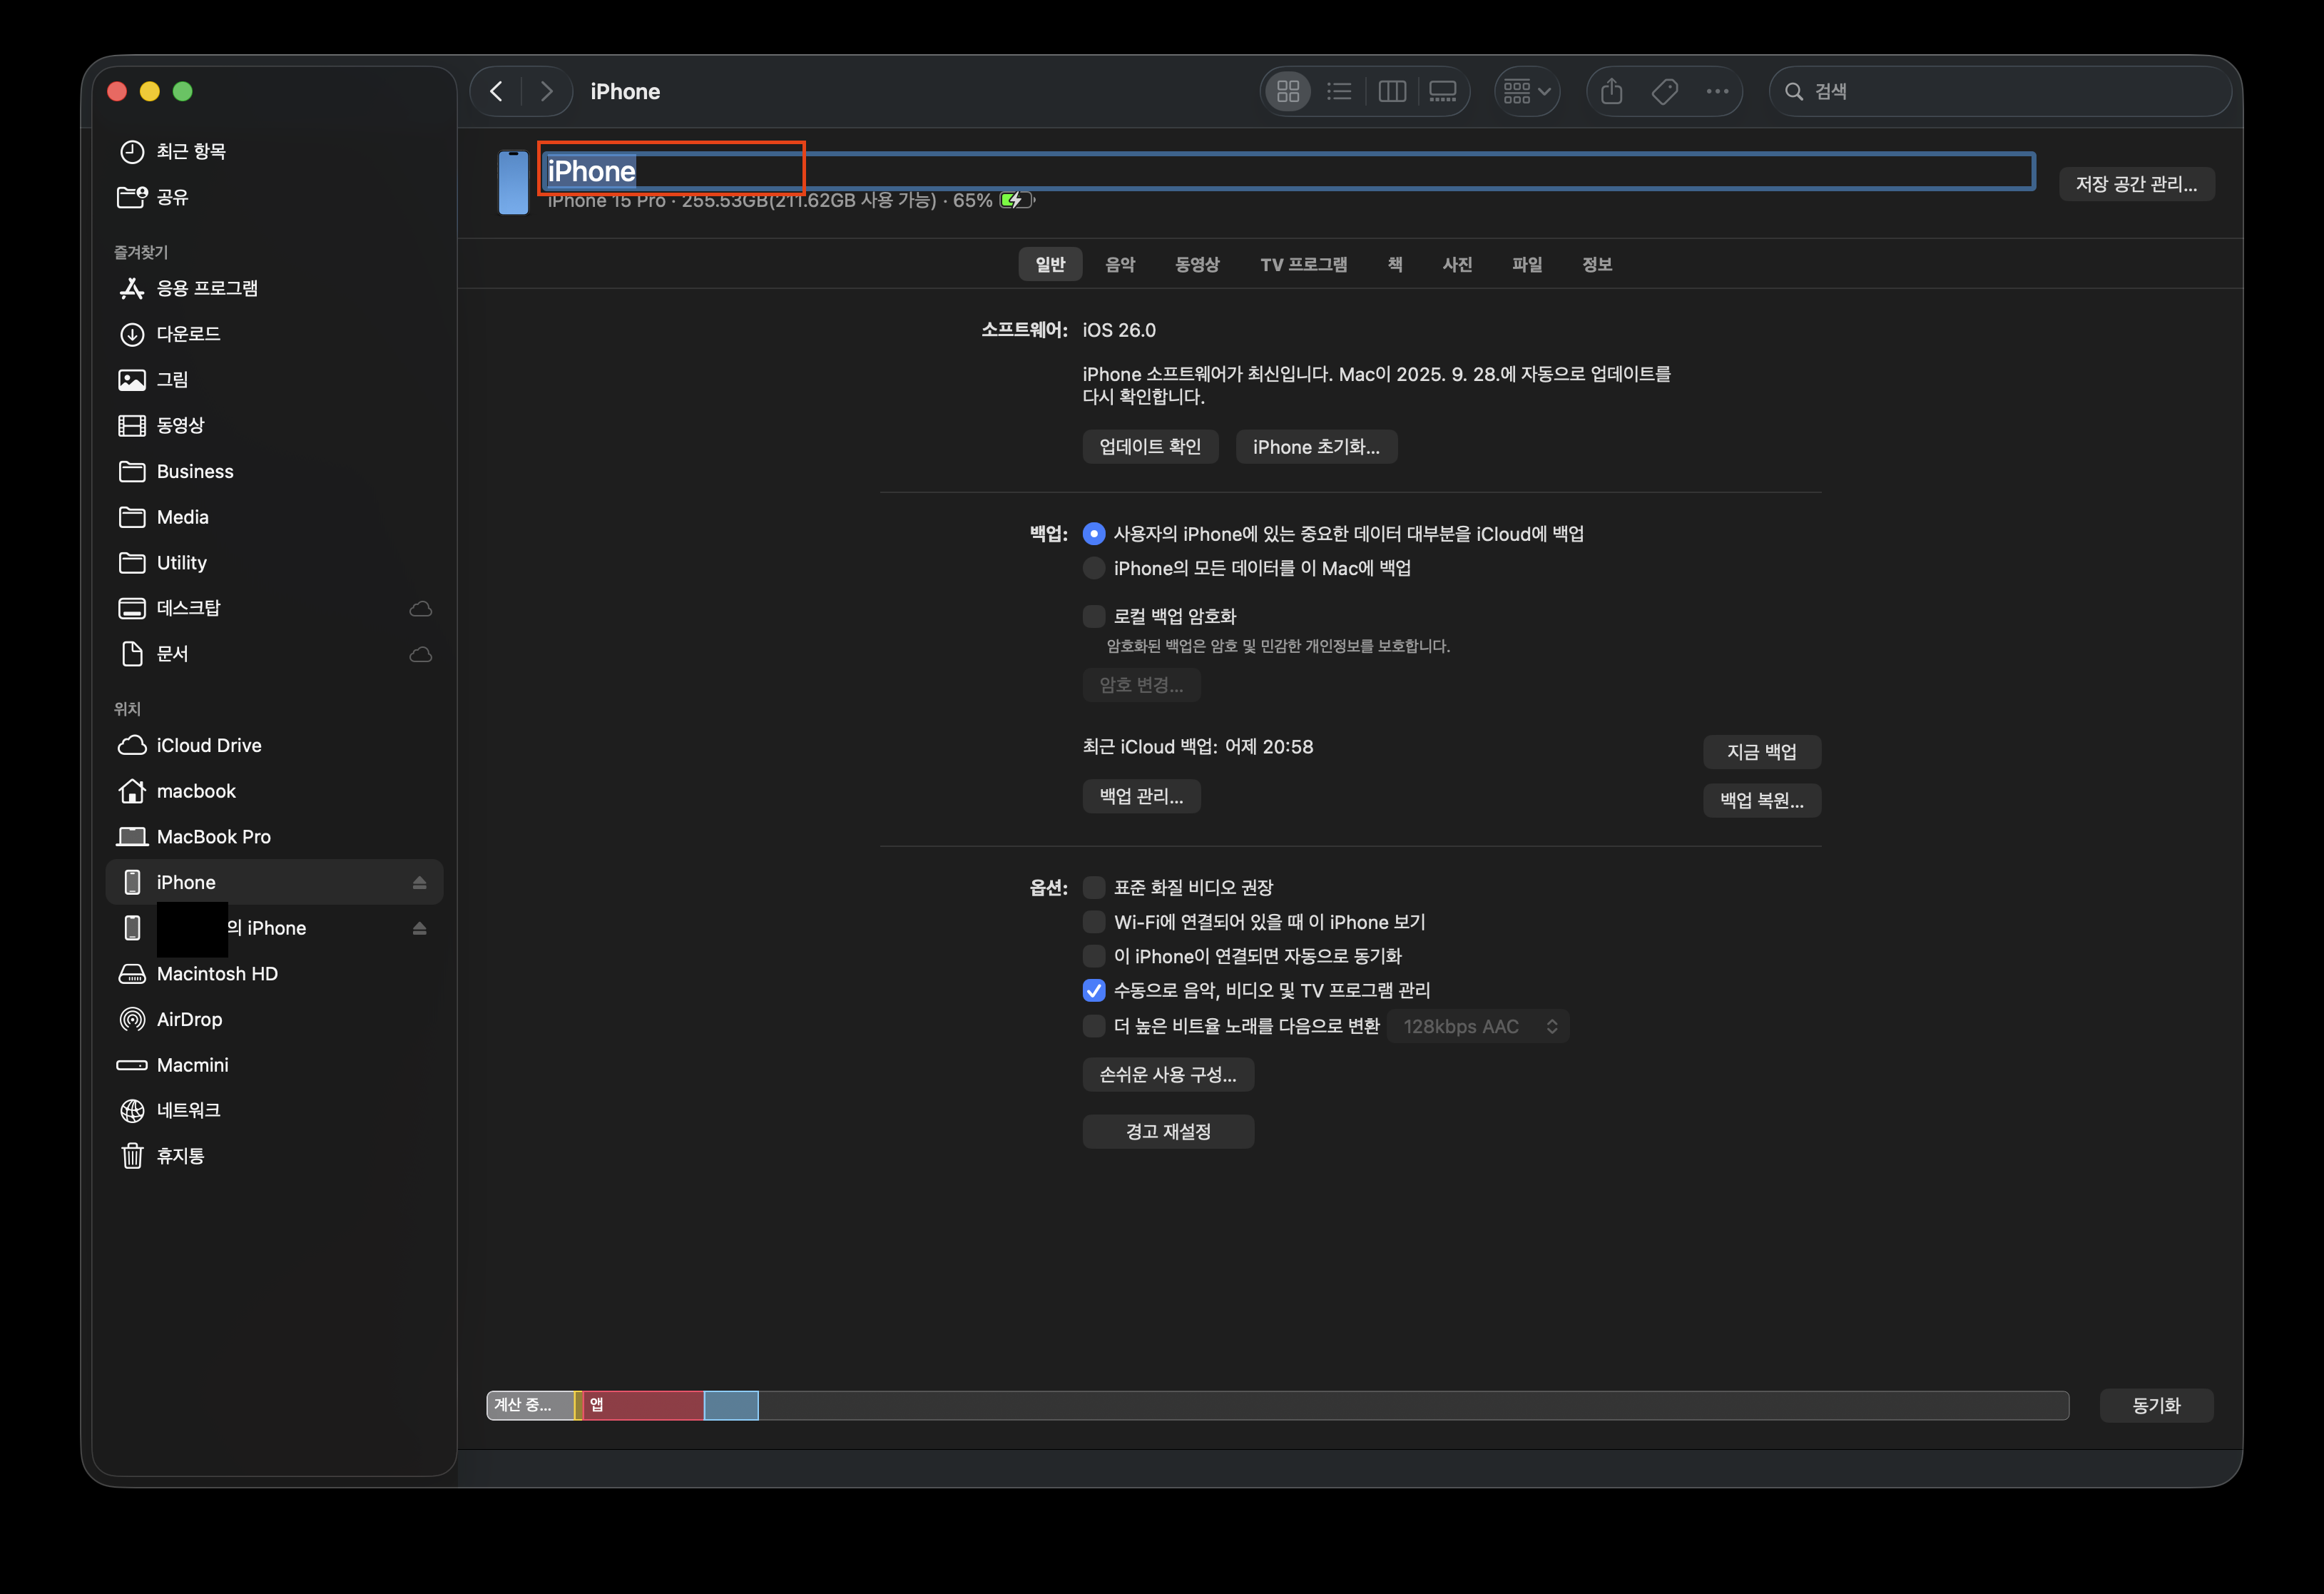Enable 로컬 백업 암호화 checkbox
The width and height of the screenshot is (2324, 1594).
[1094, 616]
